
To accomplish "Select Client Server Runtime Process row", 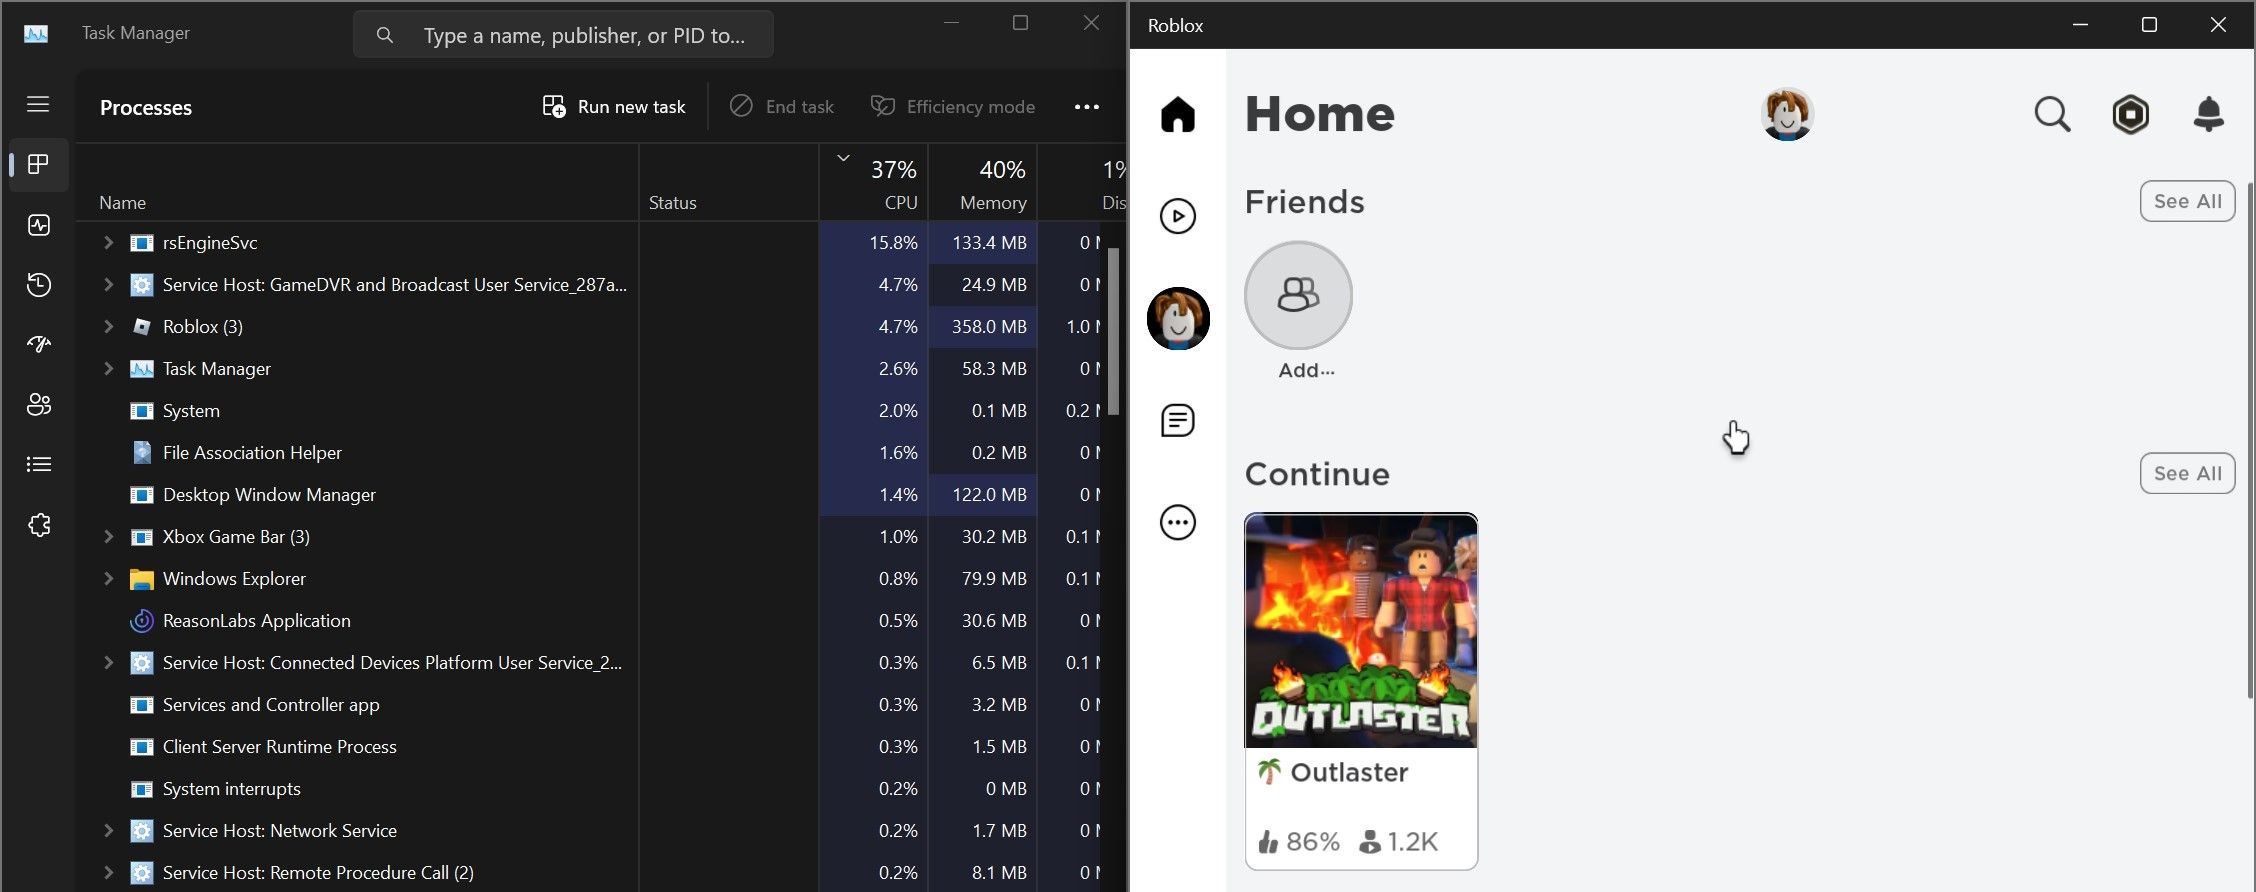I will click(600, 747).
